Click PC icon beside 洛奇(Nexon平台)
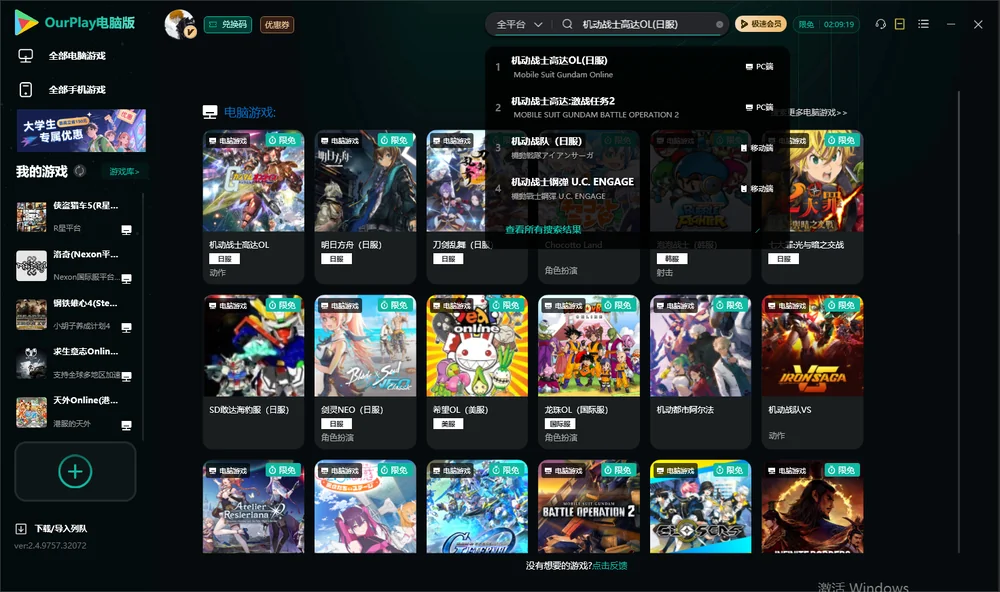 coord(126,279)
